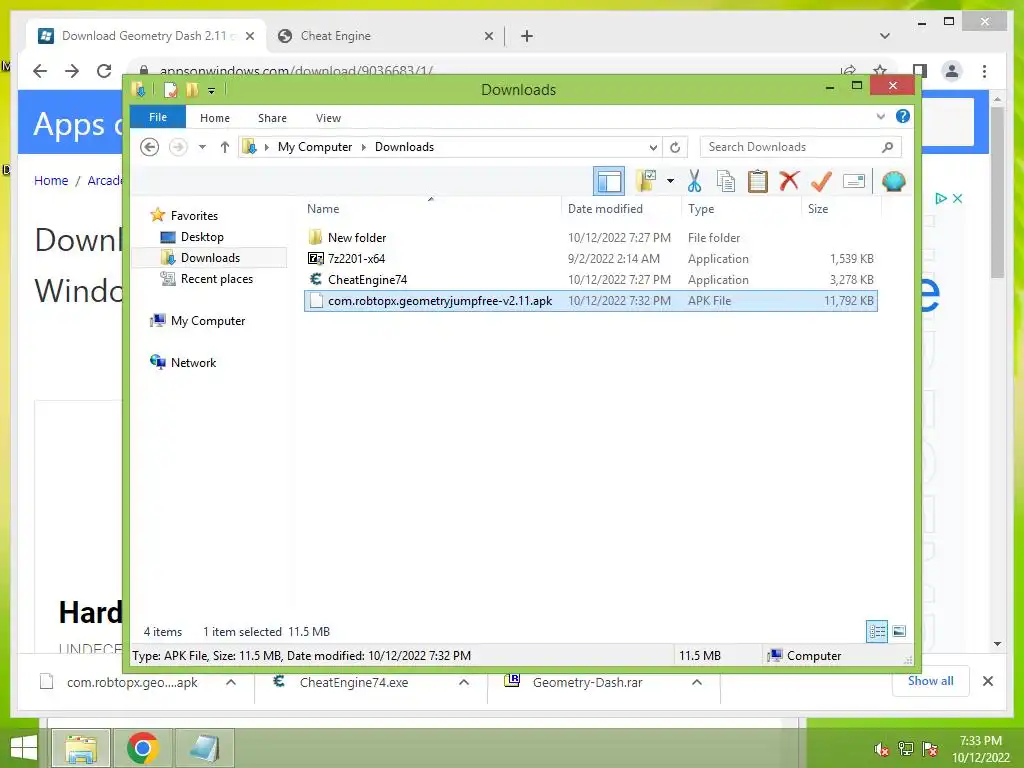Viewport: 1024px width, 768px height.
Task: Switch to Details view in status bar
Action: pyautogui.click(x=876, y=631)
